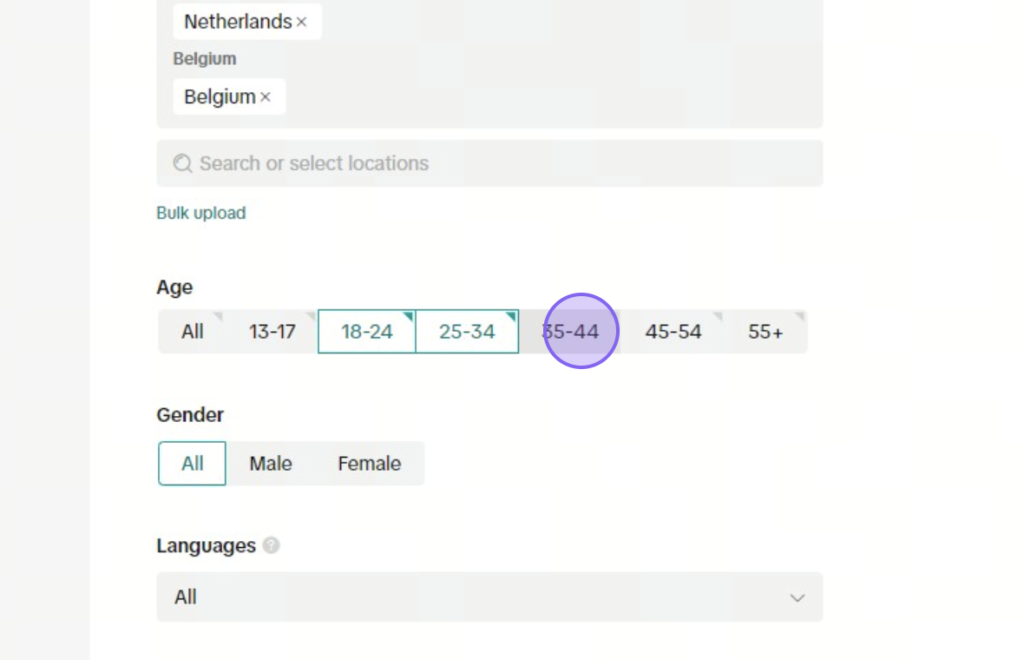The image size is (1024, 660).
Task: Deselect the 25-34 age range
Action: pos(467,332)
